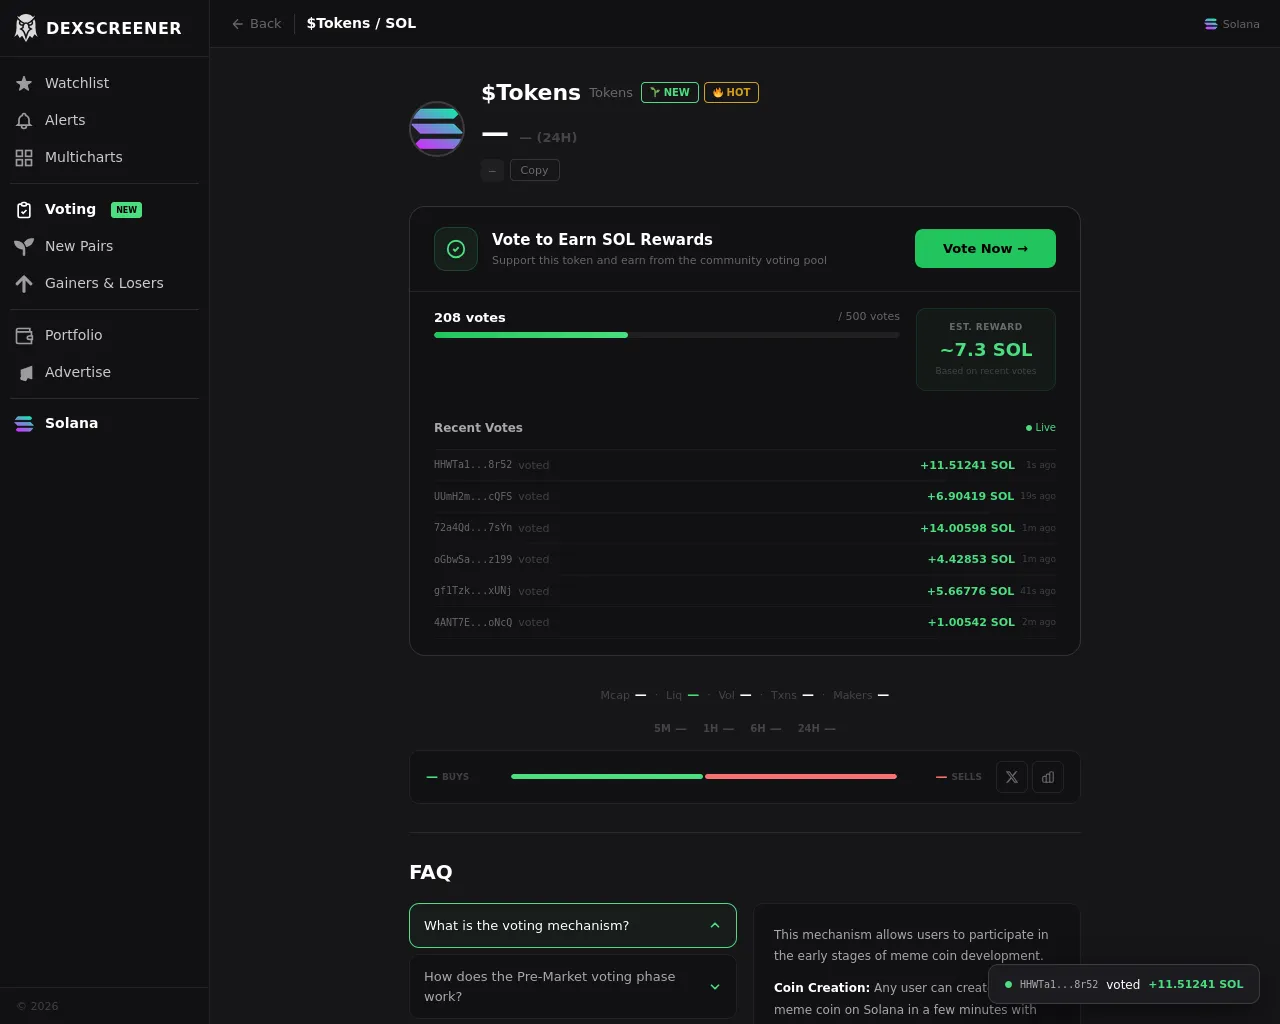Open Advertise megaphone icon
Image resolution: width=1280 pixels, height=1024 pixels.
pyautogui.click(x=24, y=372)
